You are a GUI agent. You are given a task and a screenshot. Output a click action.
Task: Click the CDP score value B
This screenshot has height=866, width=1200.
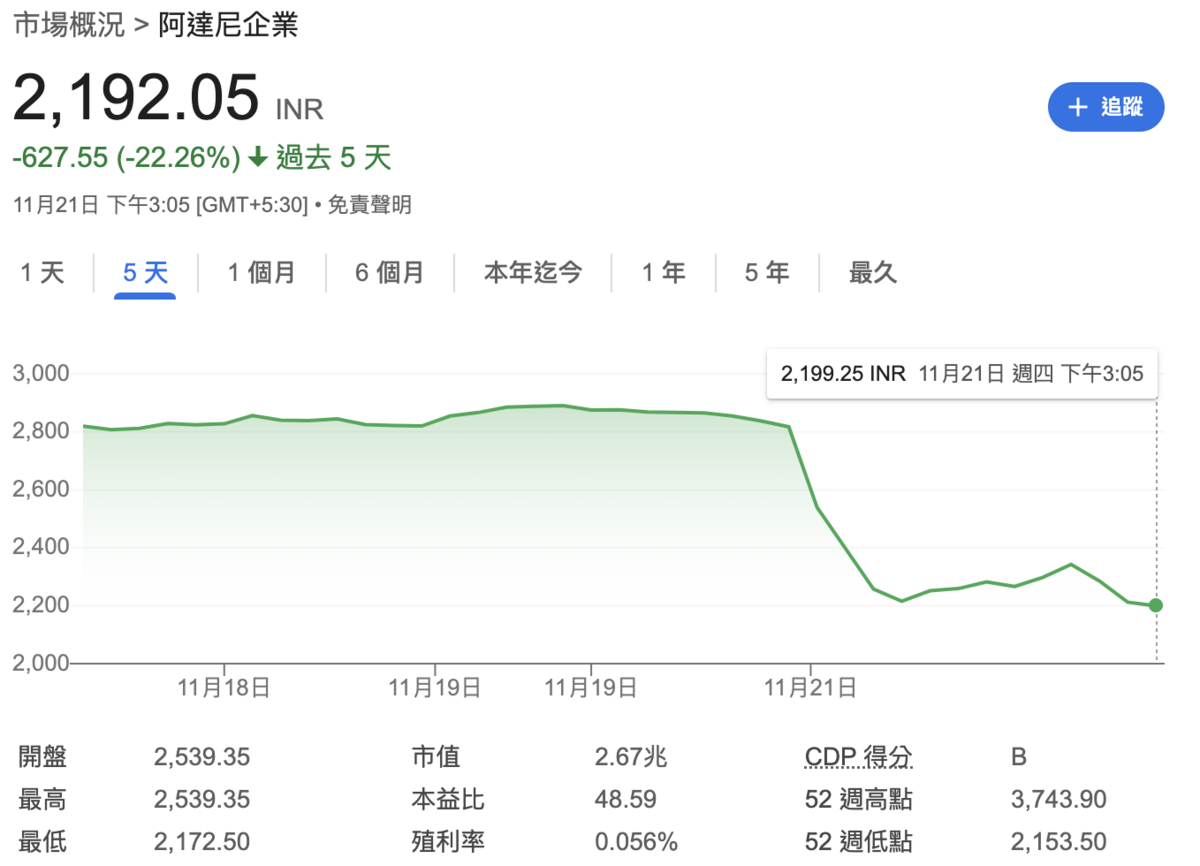[x=1019, y=757]
